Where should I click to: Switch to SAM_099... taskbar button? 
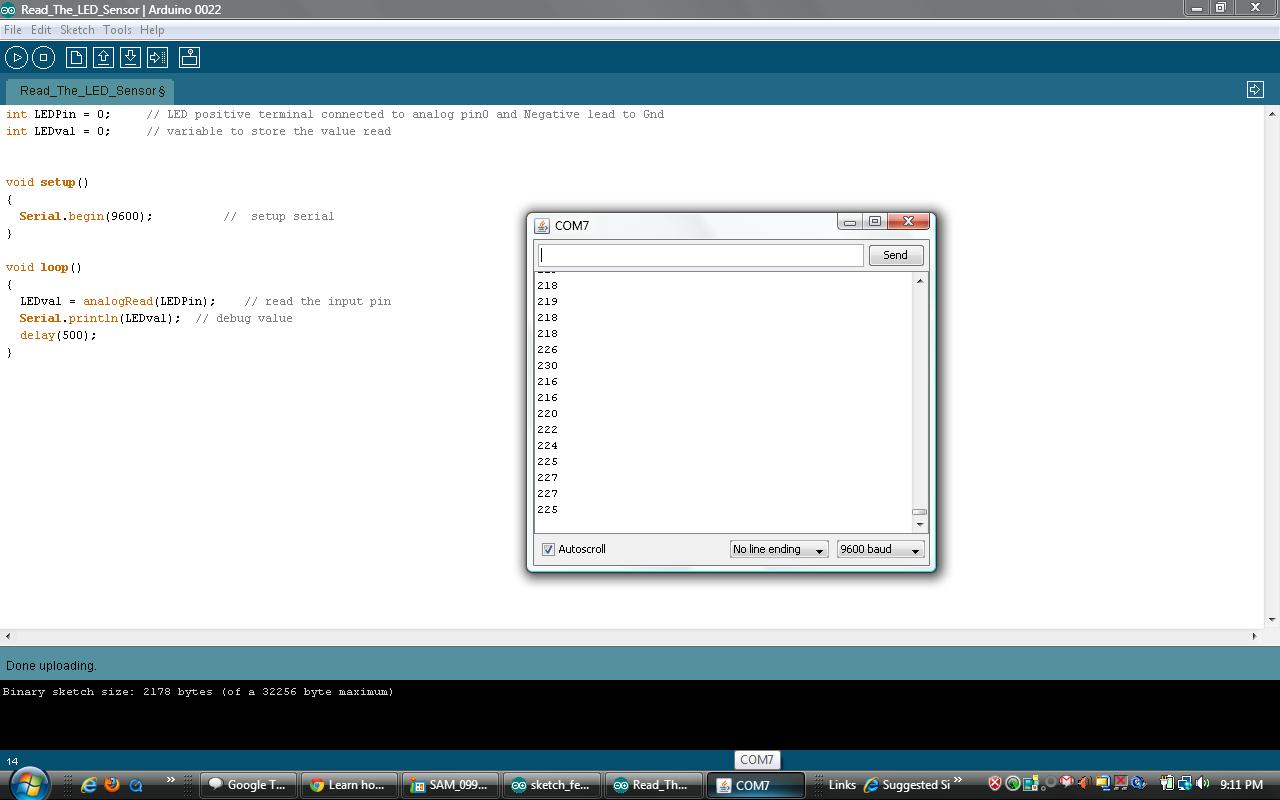(x=450, y=785)
